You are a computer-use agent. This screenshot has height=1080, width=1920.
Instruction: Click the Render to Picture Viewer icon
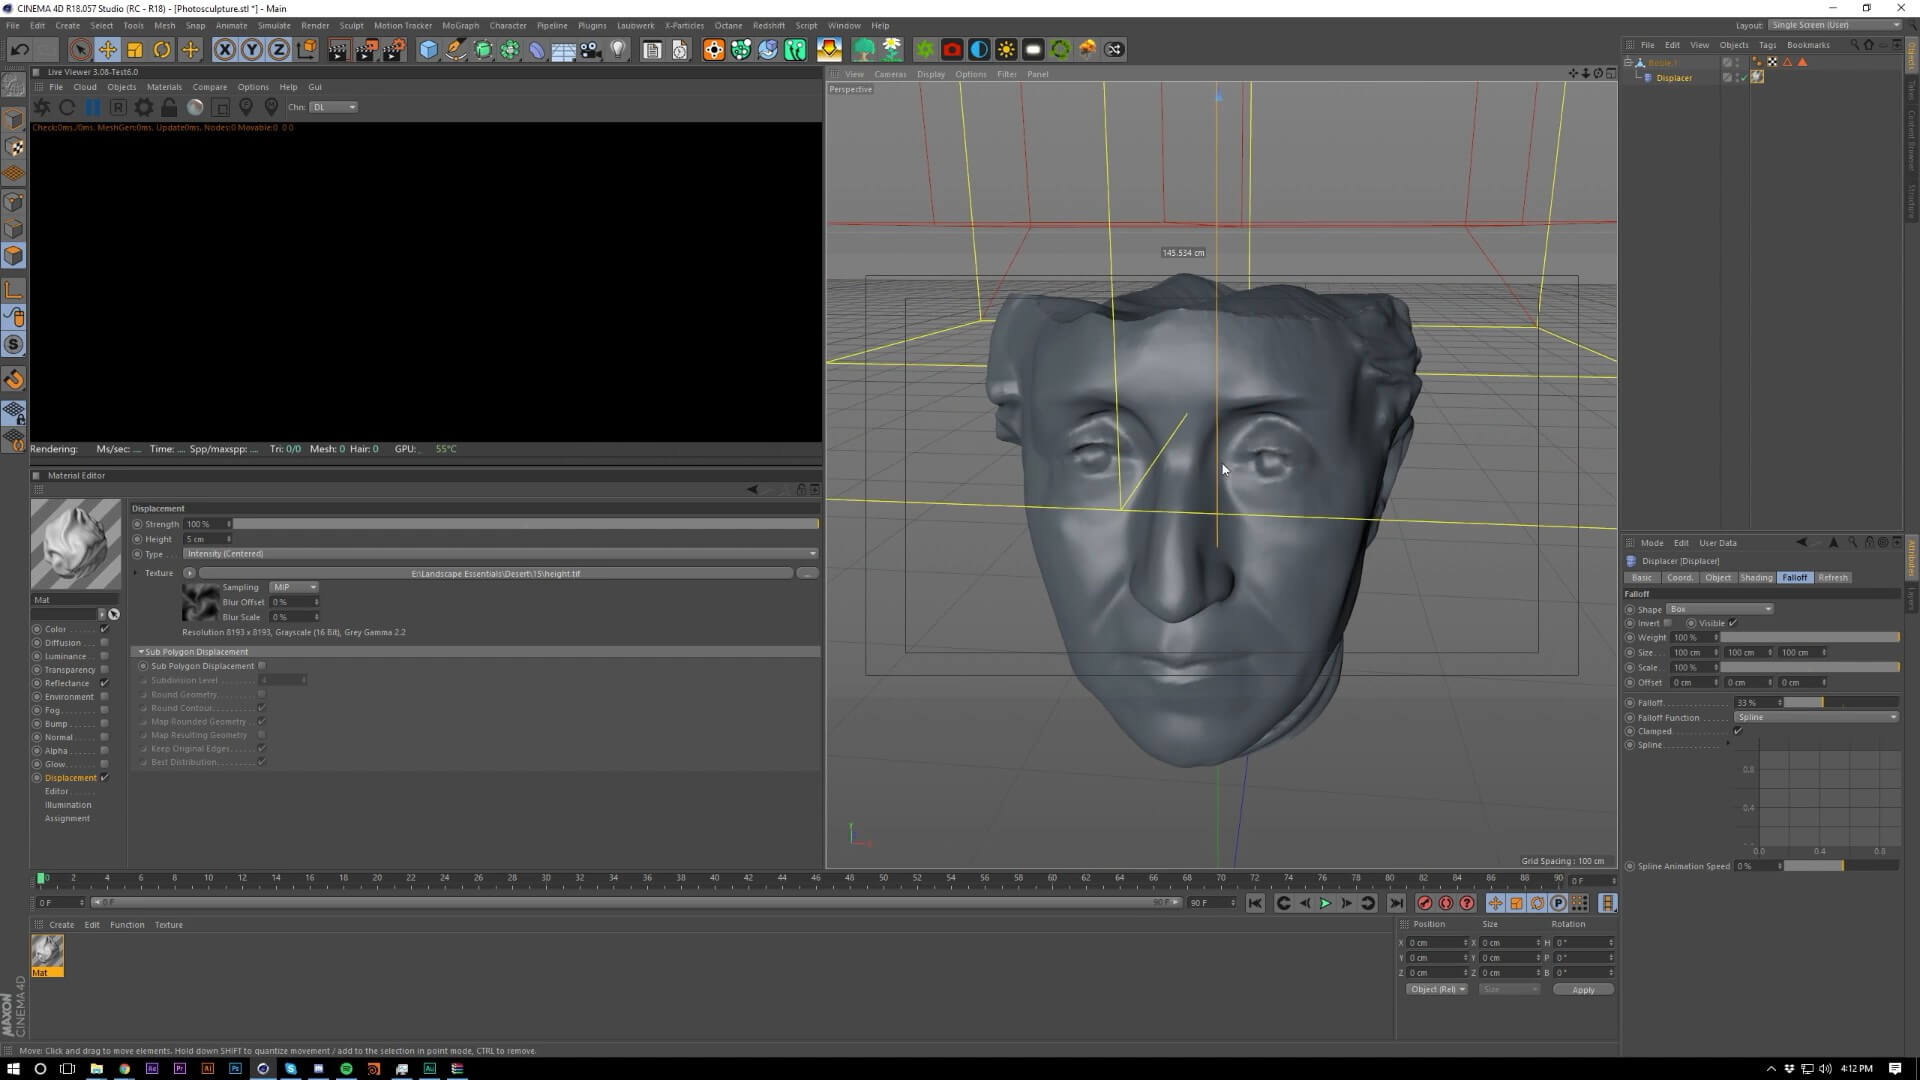point(365,49)
